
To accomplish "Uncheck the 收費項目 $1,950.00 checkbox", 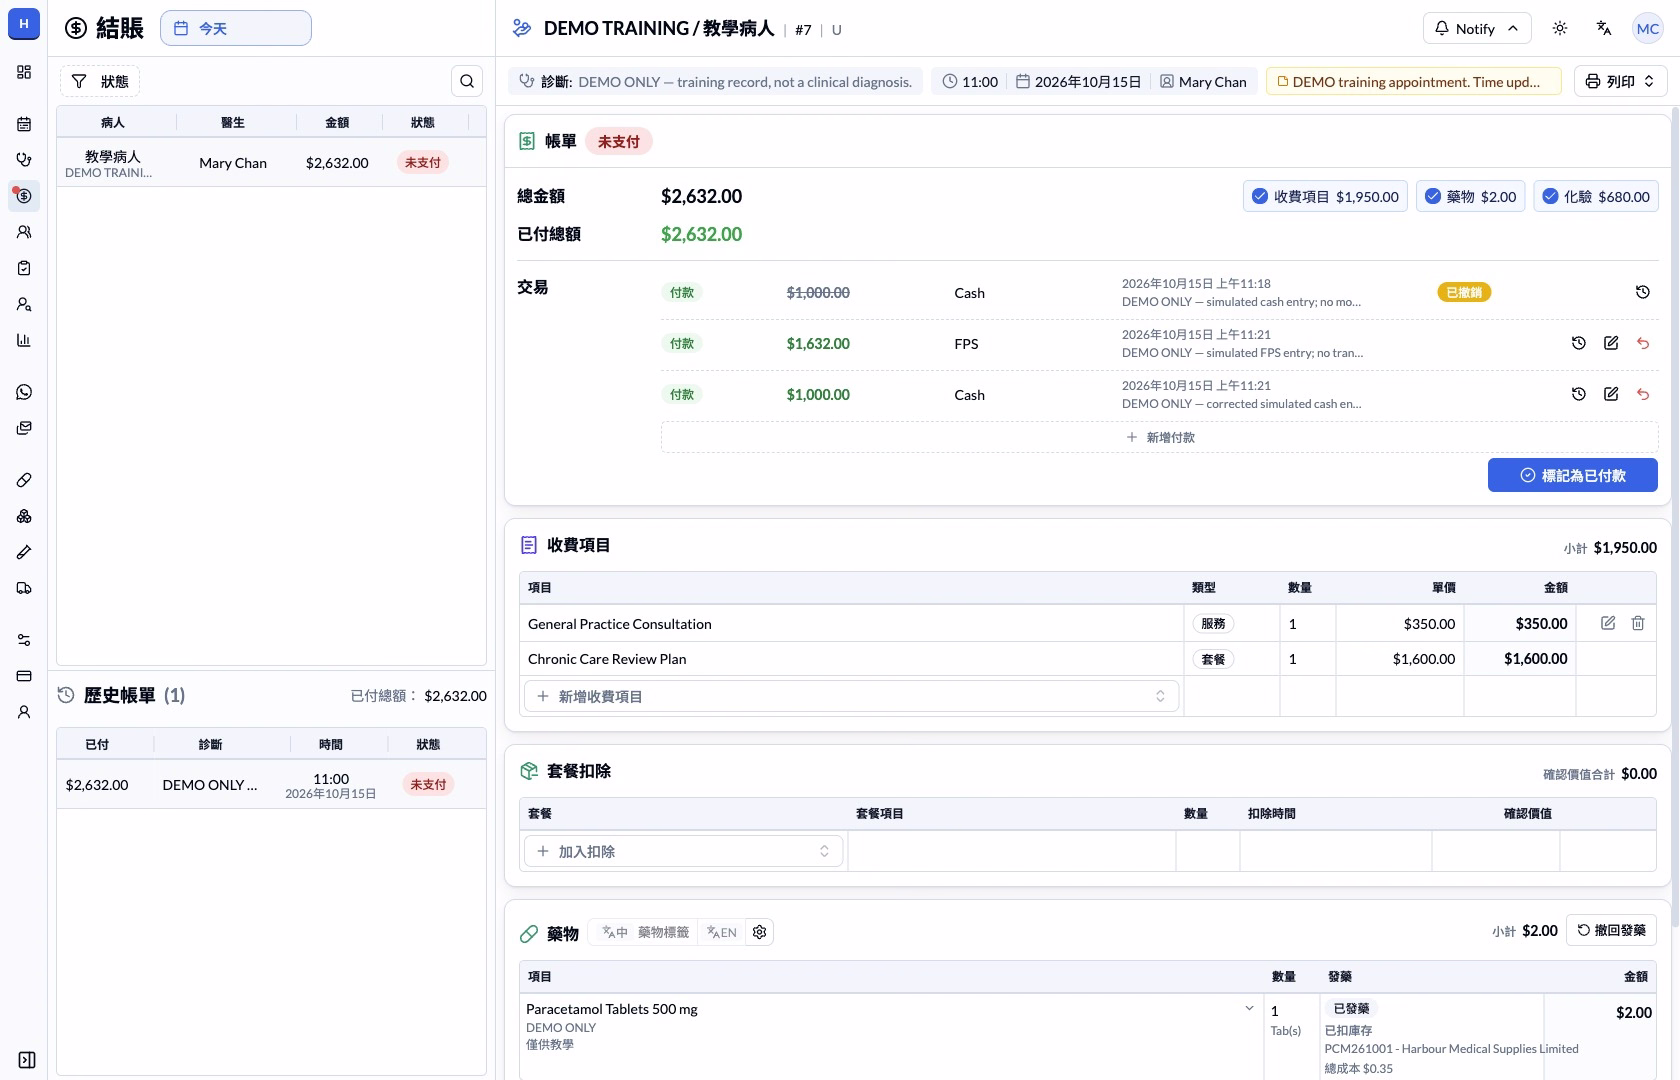I will pos(1260,196).
